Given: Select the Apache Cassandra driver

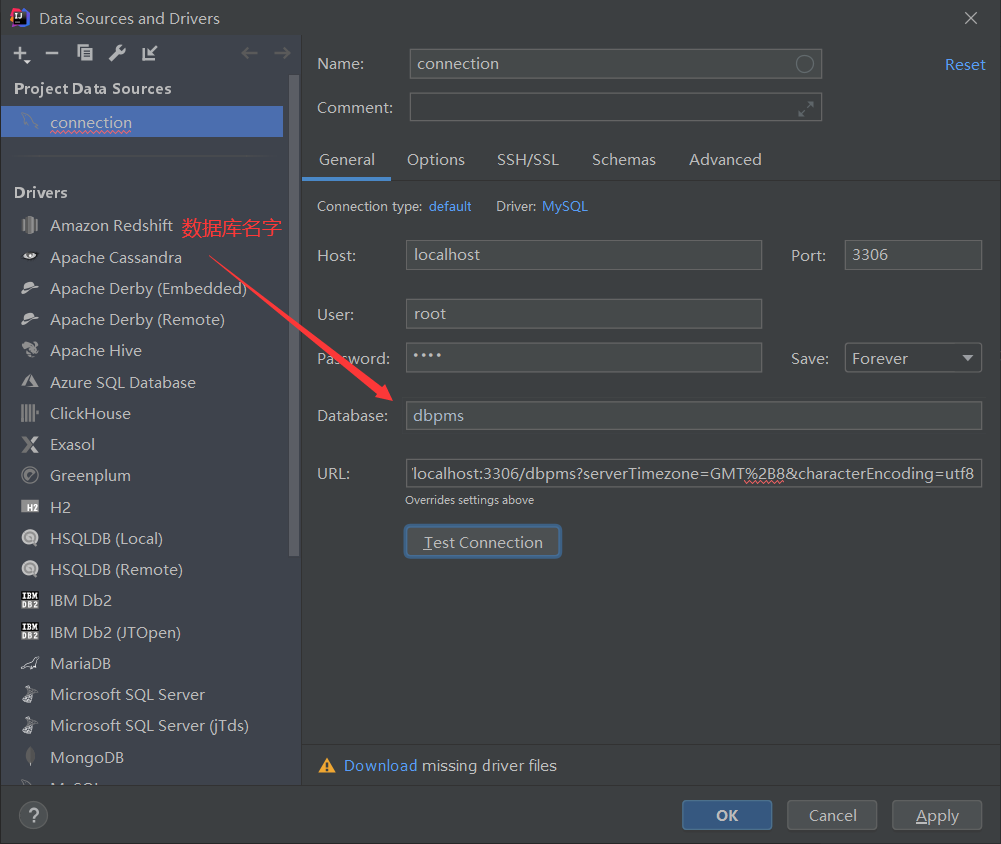Looking at the screenshot, I should pos(116,257).
